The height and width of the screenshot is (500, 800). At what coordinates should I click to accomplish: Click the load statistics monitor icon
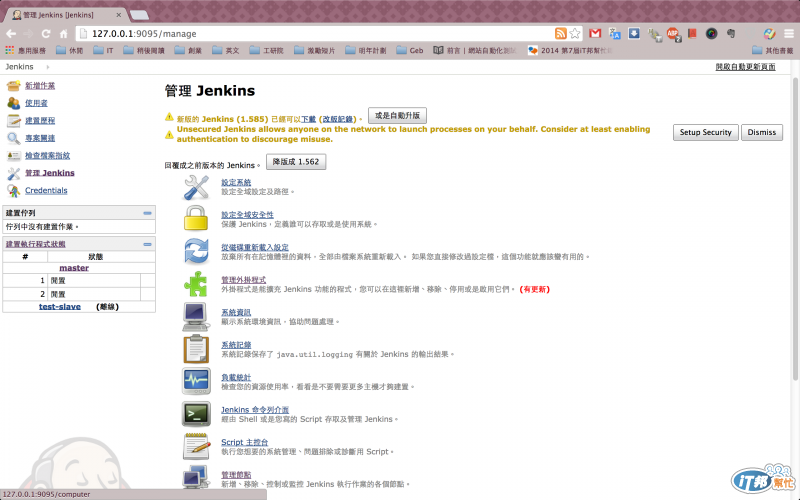point(196,381)
